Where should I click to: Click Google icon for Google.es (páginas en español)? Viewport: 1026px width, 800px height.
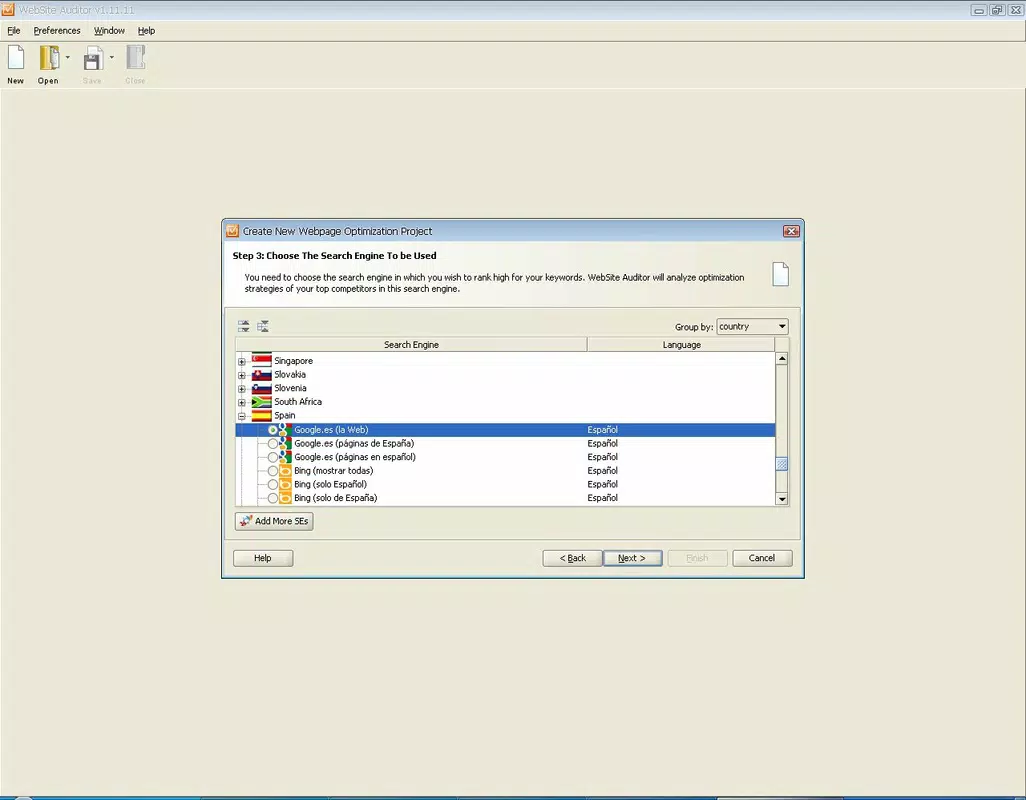coord(285,457)
